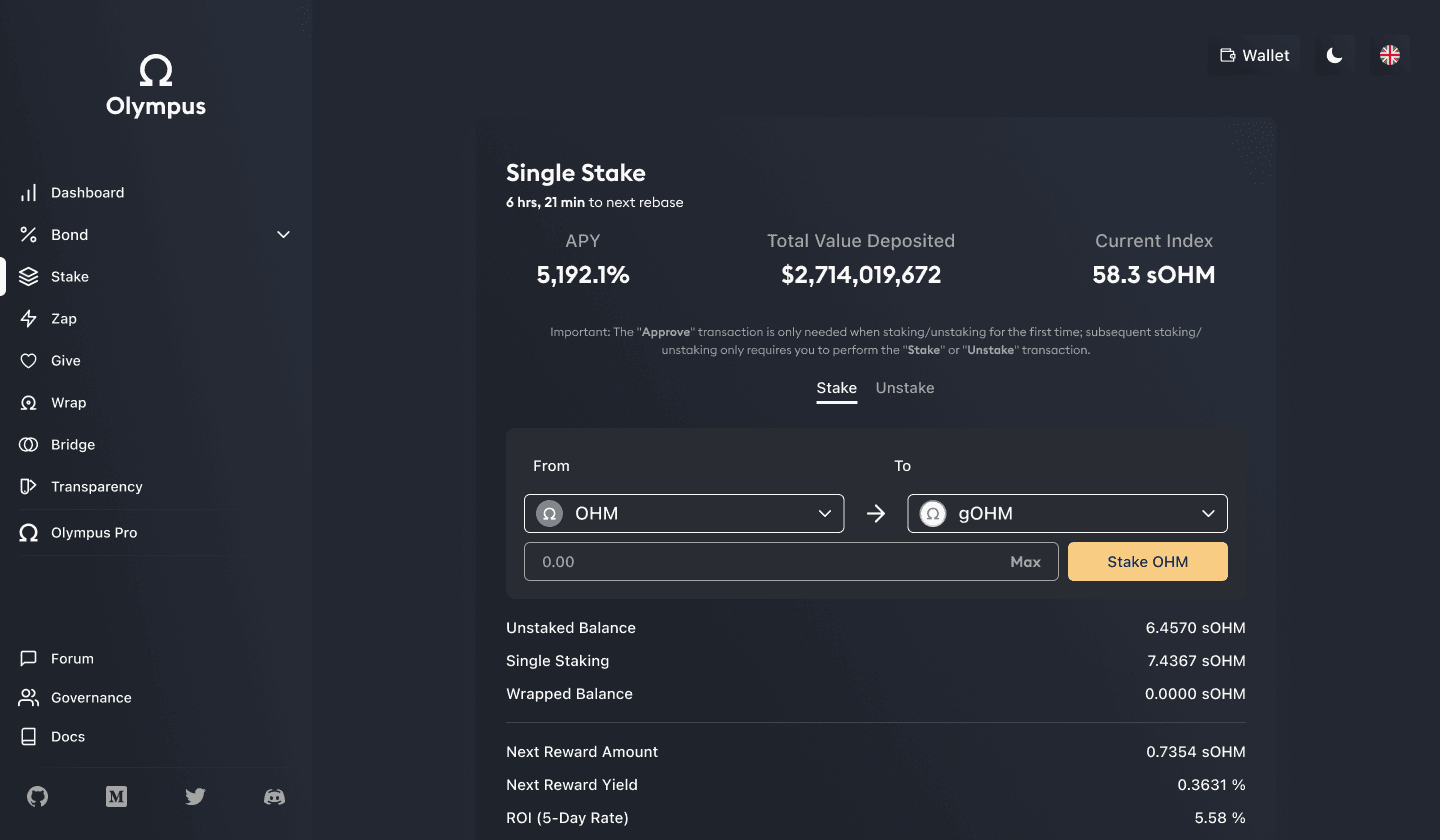This screenshot has width=1440, height=840.
Task: Click the Bond percent icon
Action: pos(29,235)
